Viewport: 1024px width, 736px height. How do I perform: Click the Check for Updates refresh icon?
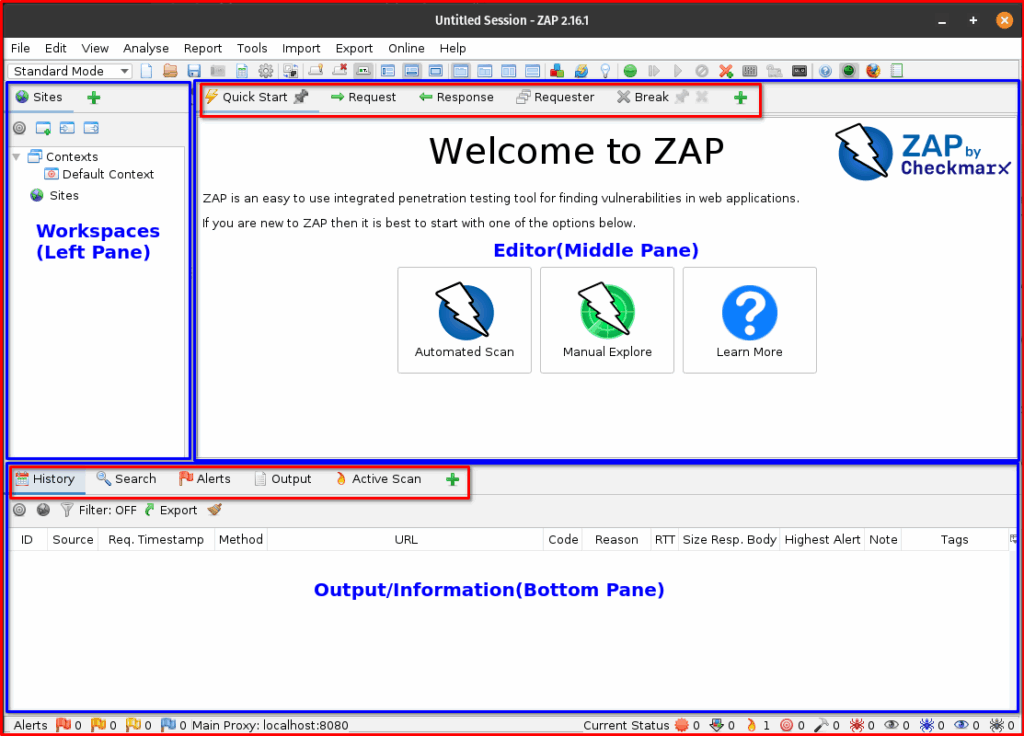coord(581,71)
